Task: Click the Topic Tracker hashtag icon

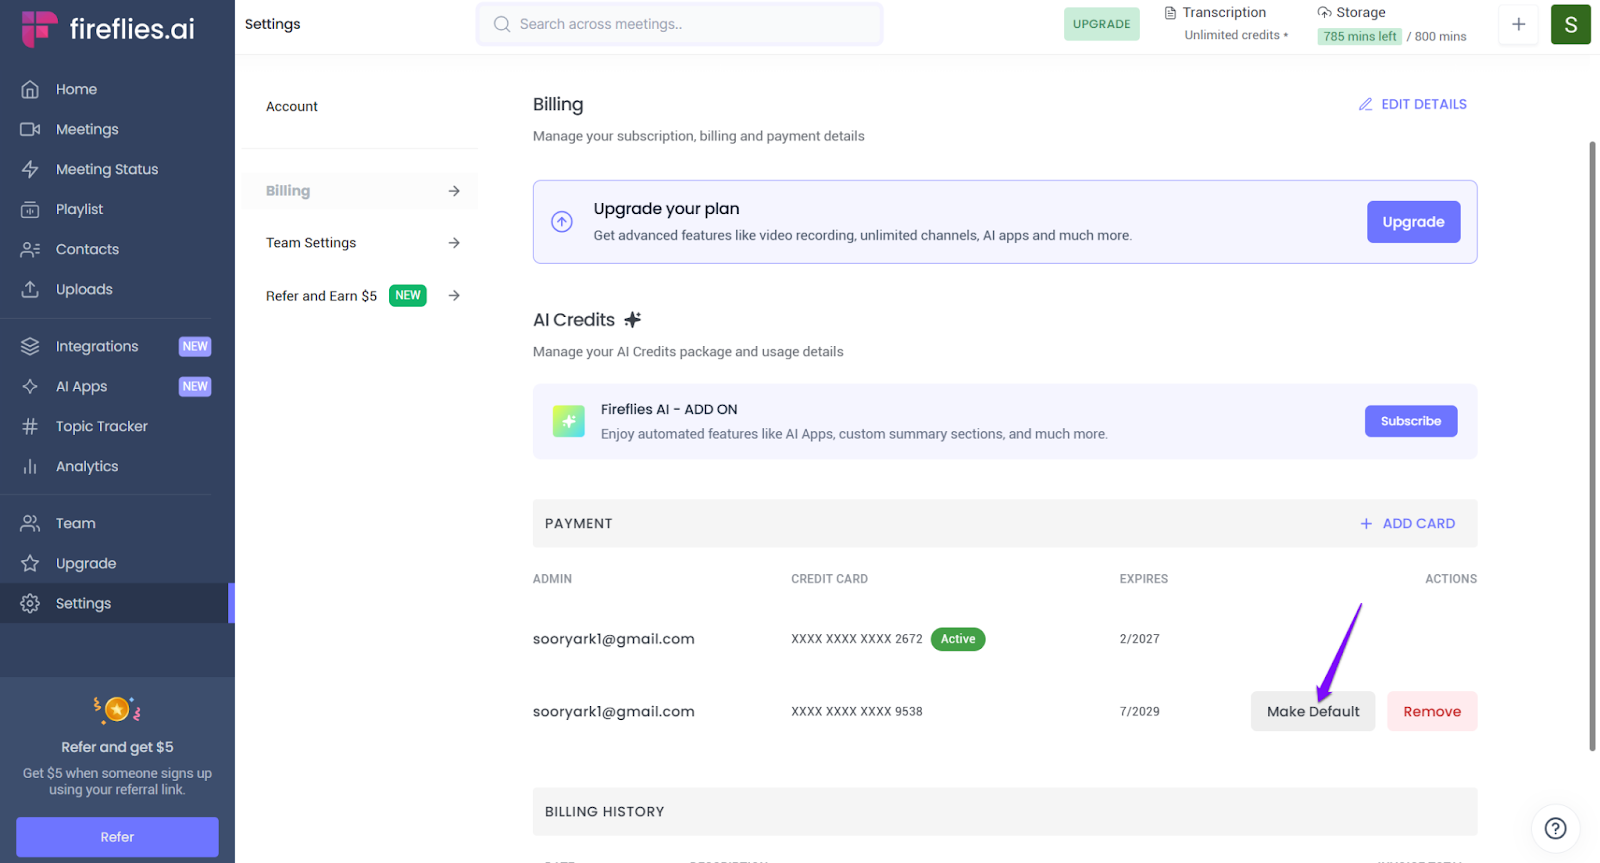Action: (x=30, y=427)
